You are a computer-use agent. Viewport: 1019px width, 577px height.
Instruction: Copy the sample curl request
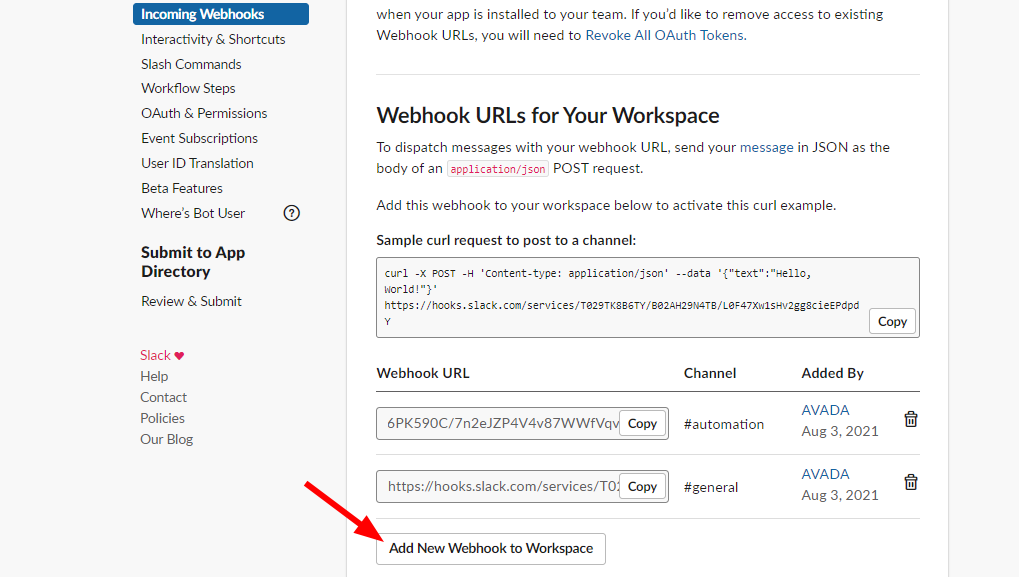pyautogui.click(x=892, y=321)
